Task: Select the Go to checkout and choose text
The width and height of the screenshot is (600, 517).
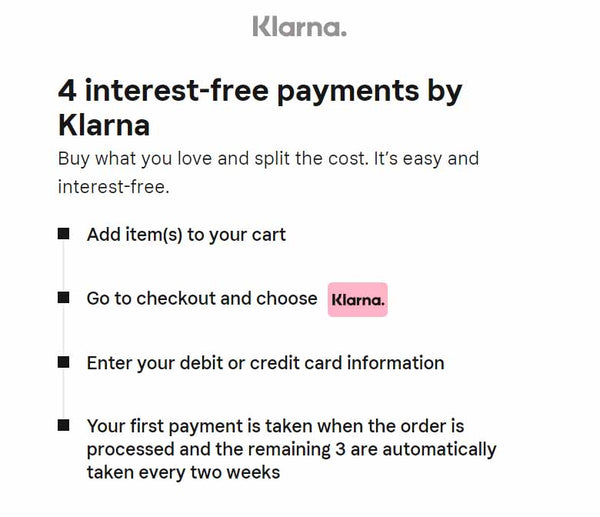Action: coord(202,299)
